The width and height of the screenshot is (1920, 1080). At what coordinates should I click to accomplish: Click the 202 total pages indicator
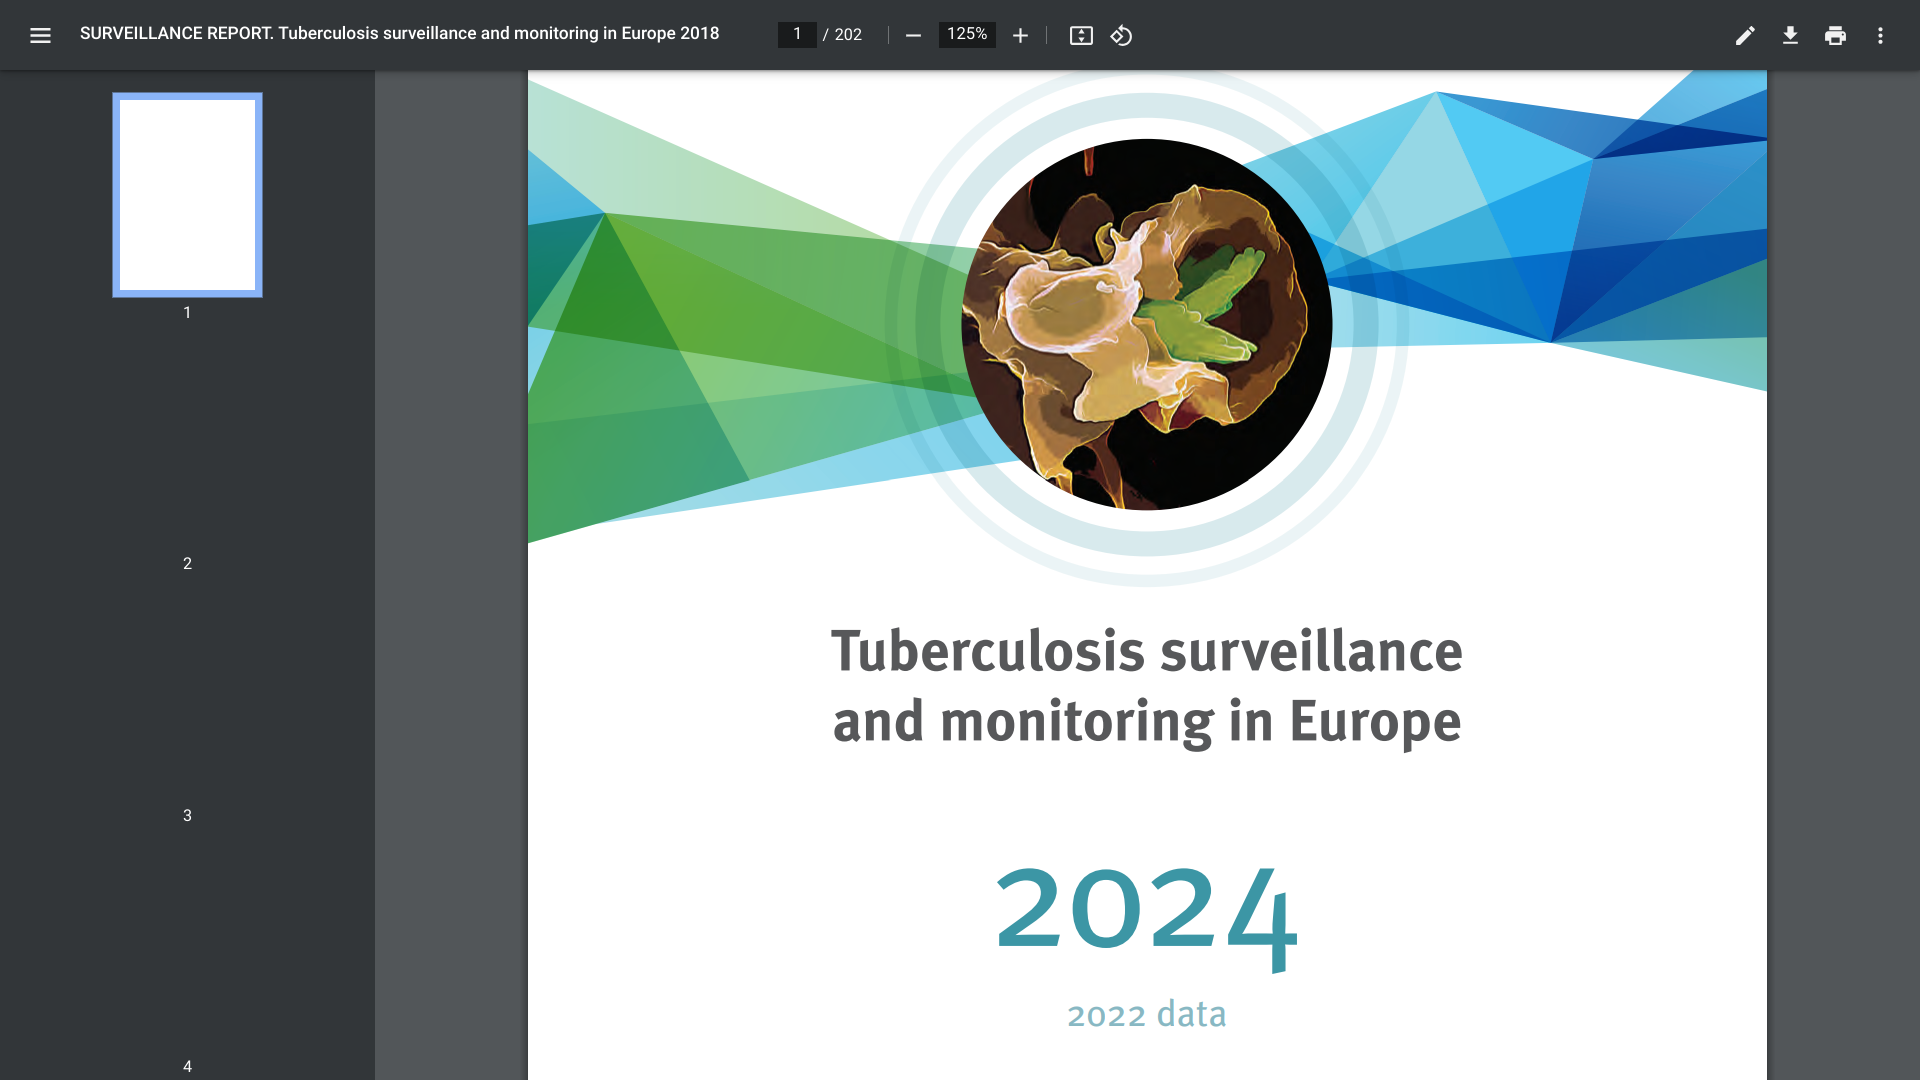(848, 35)
